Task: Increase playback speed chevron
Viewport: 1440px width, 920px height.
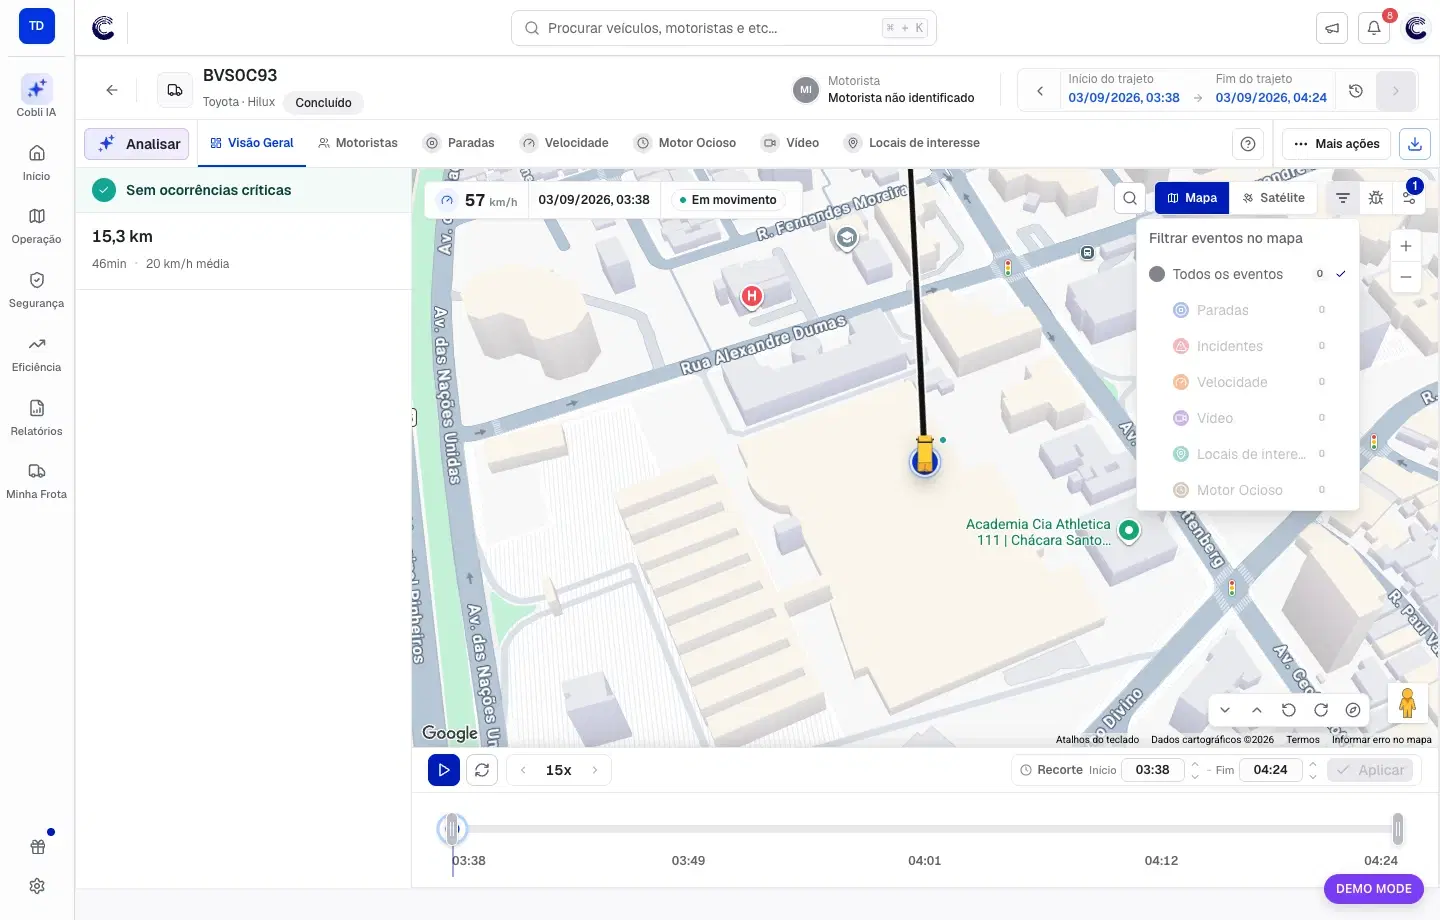Action: pyautogui.click(x=595, y=770)
